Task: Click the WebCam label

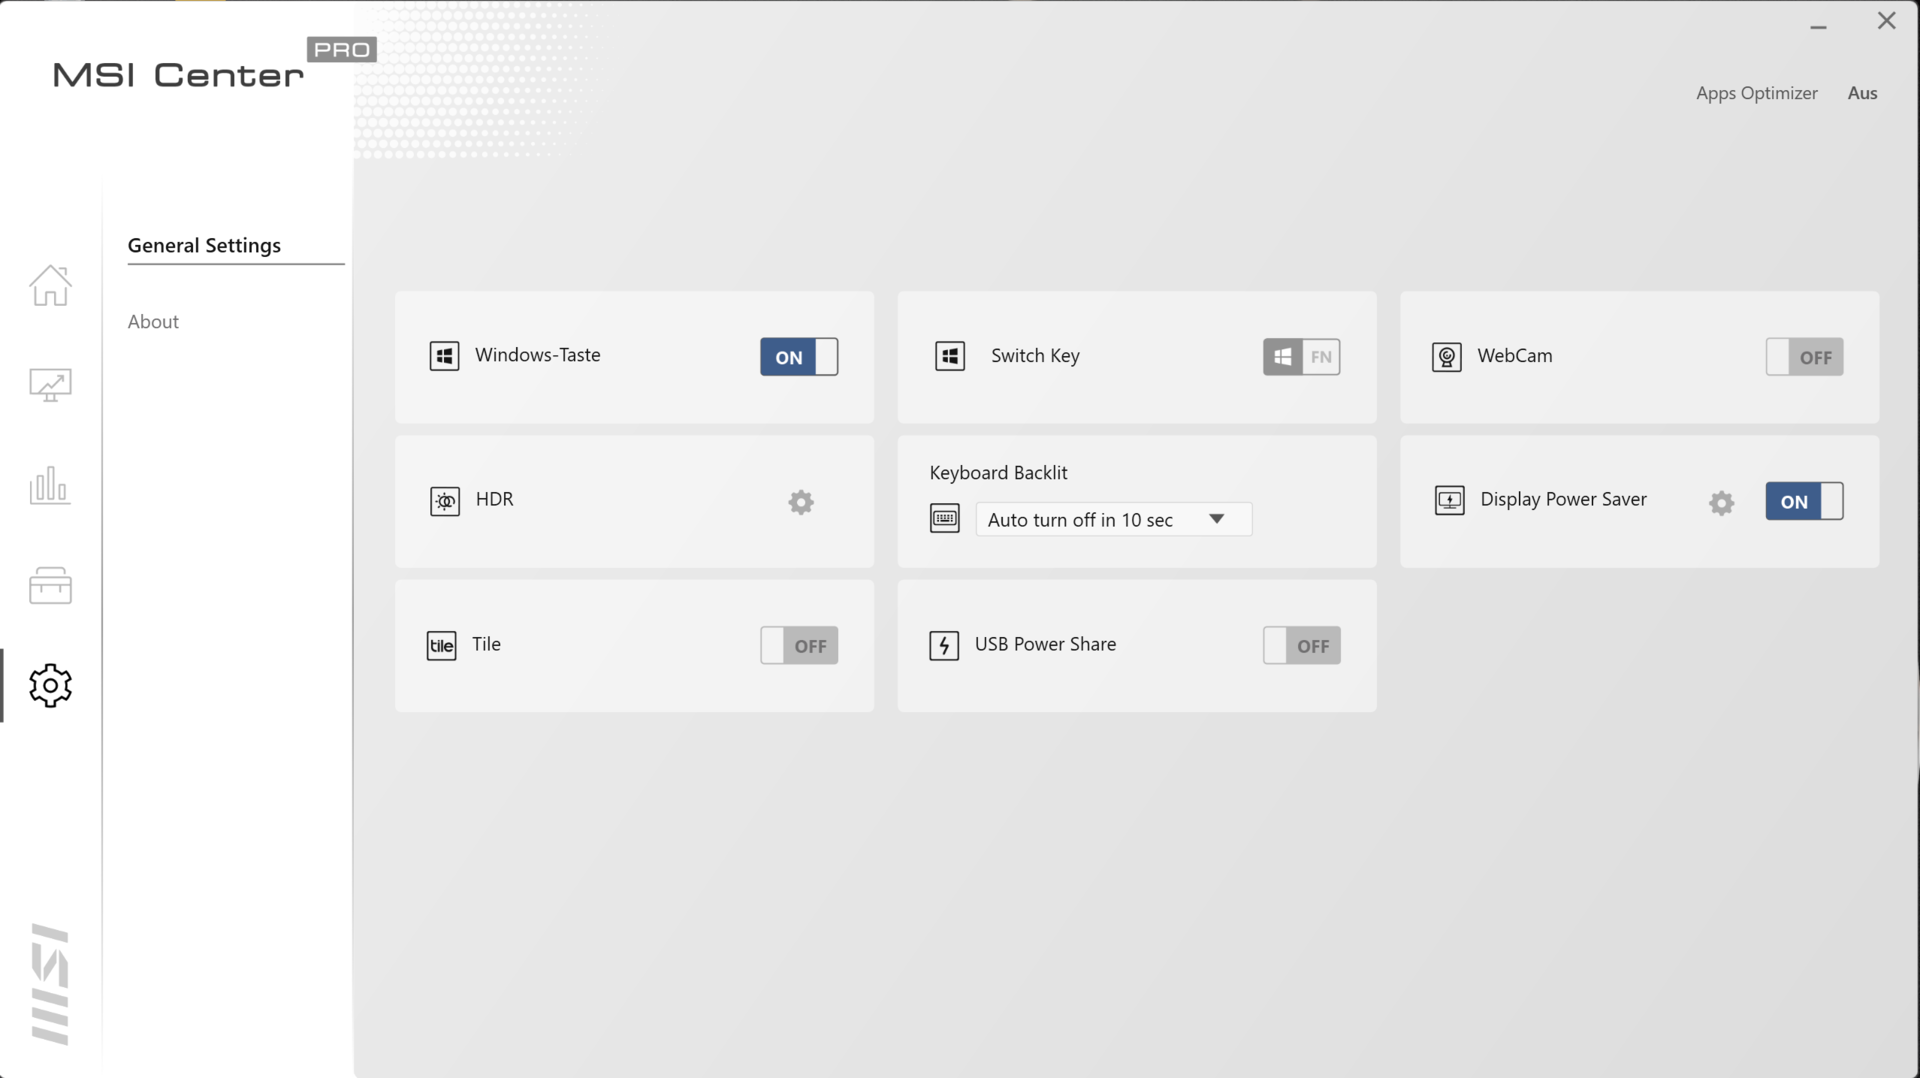Action: tap(1515, 355)
